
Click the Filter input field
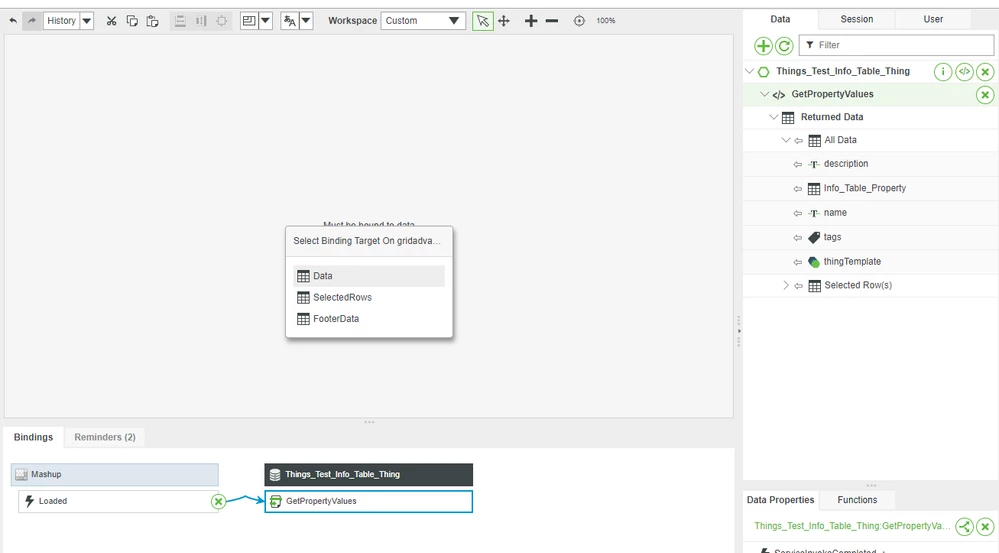point(896,45)
